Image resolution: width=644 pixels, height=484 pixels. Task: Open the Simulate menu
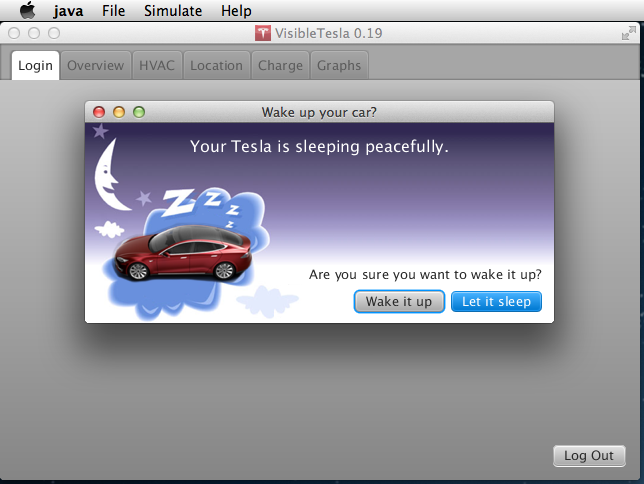[173, 11]
